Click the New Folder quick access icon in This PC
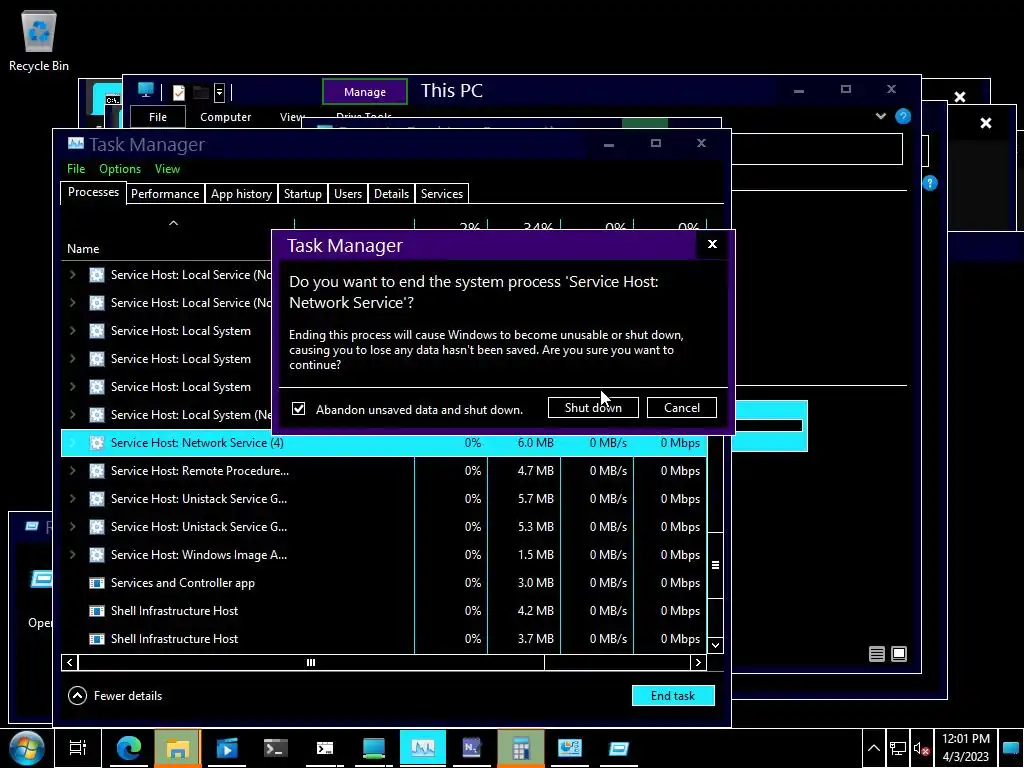1024x768 pixels. coord(200,92)
